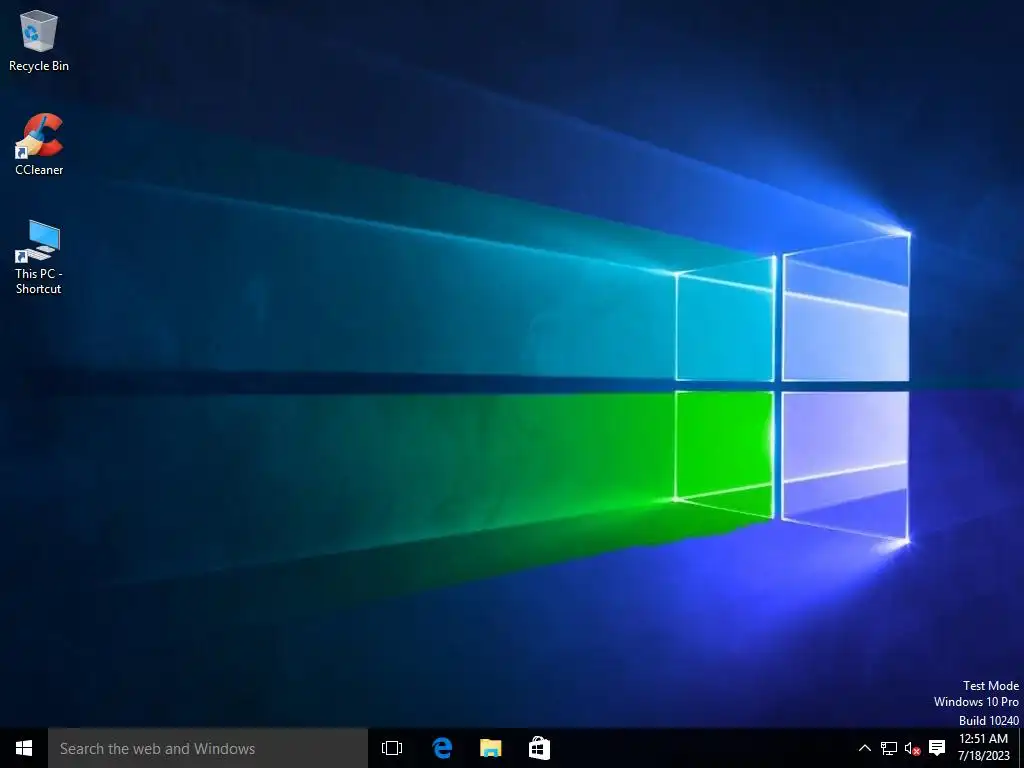Image resolution: width=1024 pixels, height=768 pixels.
Task: Select the CCleaner desktop shortcut
Action: [39, 144]
